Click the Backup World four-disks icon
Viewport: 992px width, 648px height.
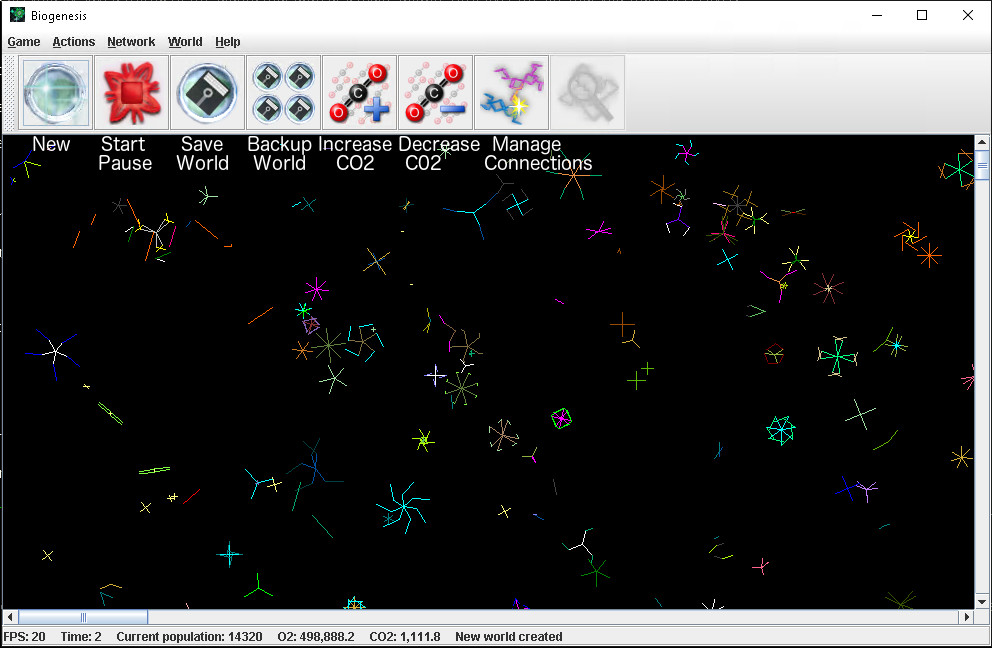283,93
